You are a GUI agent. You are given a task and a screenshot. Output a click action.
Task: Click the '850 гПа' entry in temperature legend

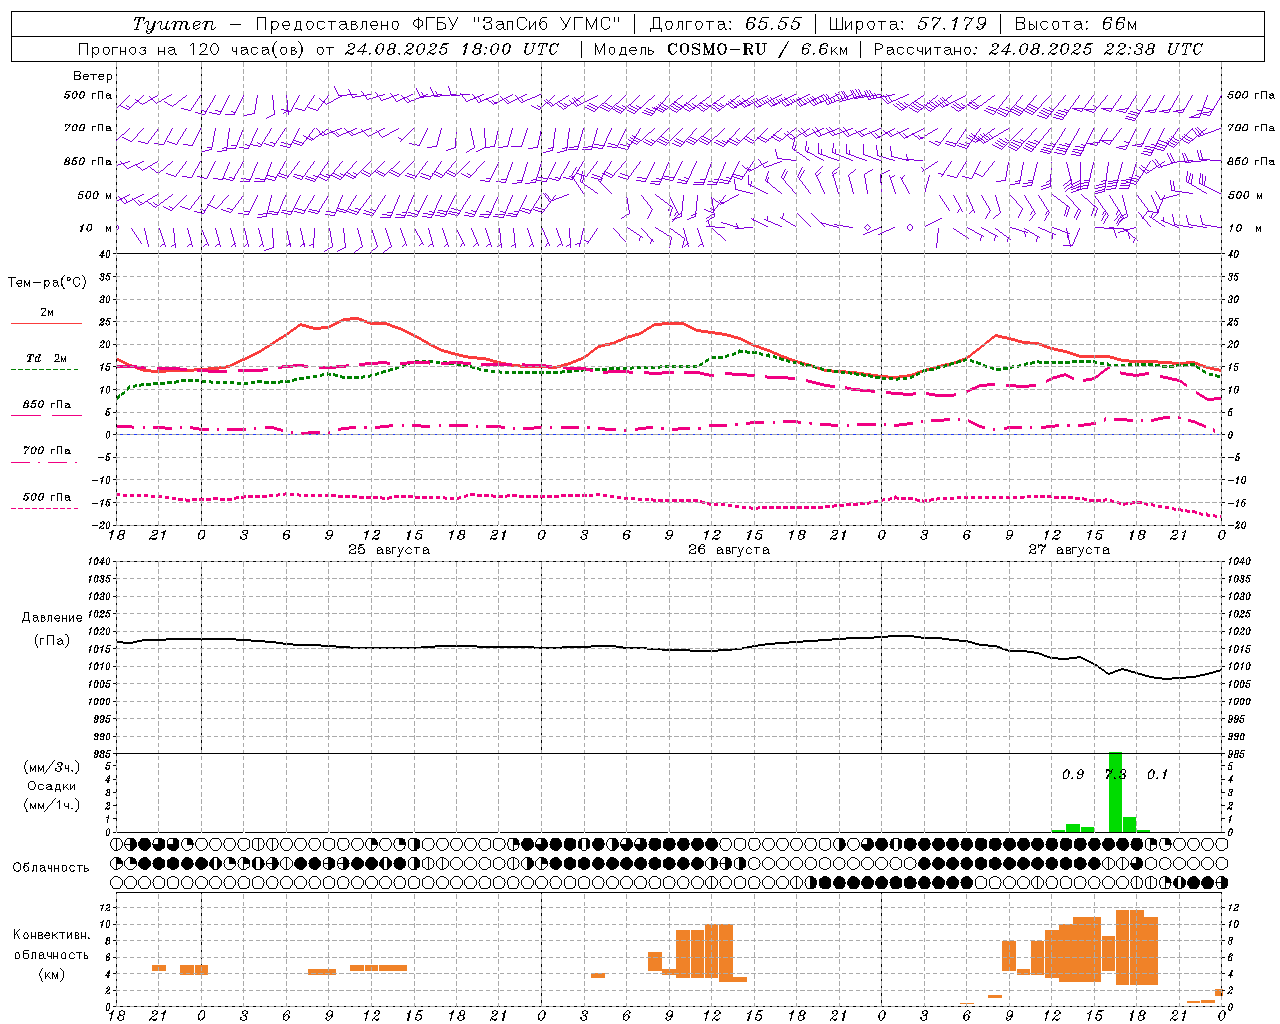(46, 405)
